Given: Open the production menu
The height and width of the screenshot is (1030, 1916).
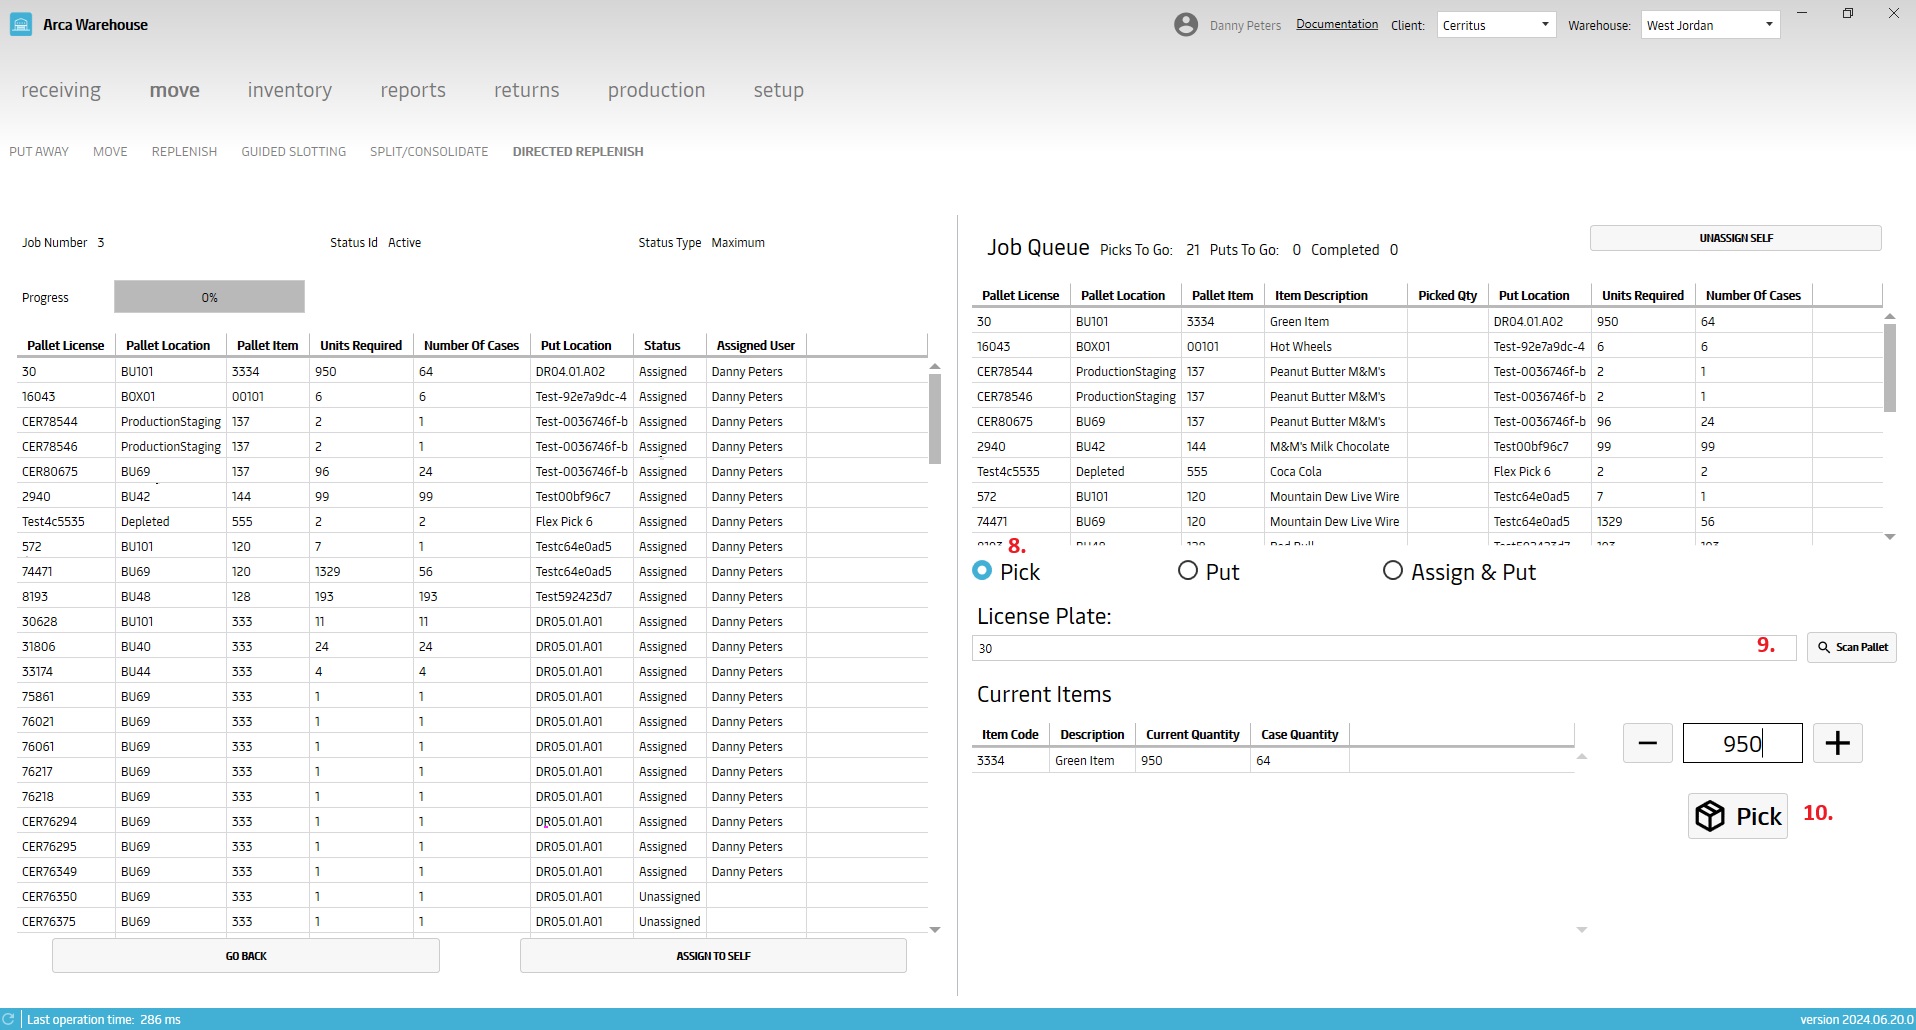Looking at the screenshot, I should tap(657, 90).
